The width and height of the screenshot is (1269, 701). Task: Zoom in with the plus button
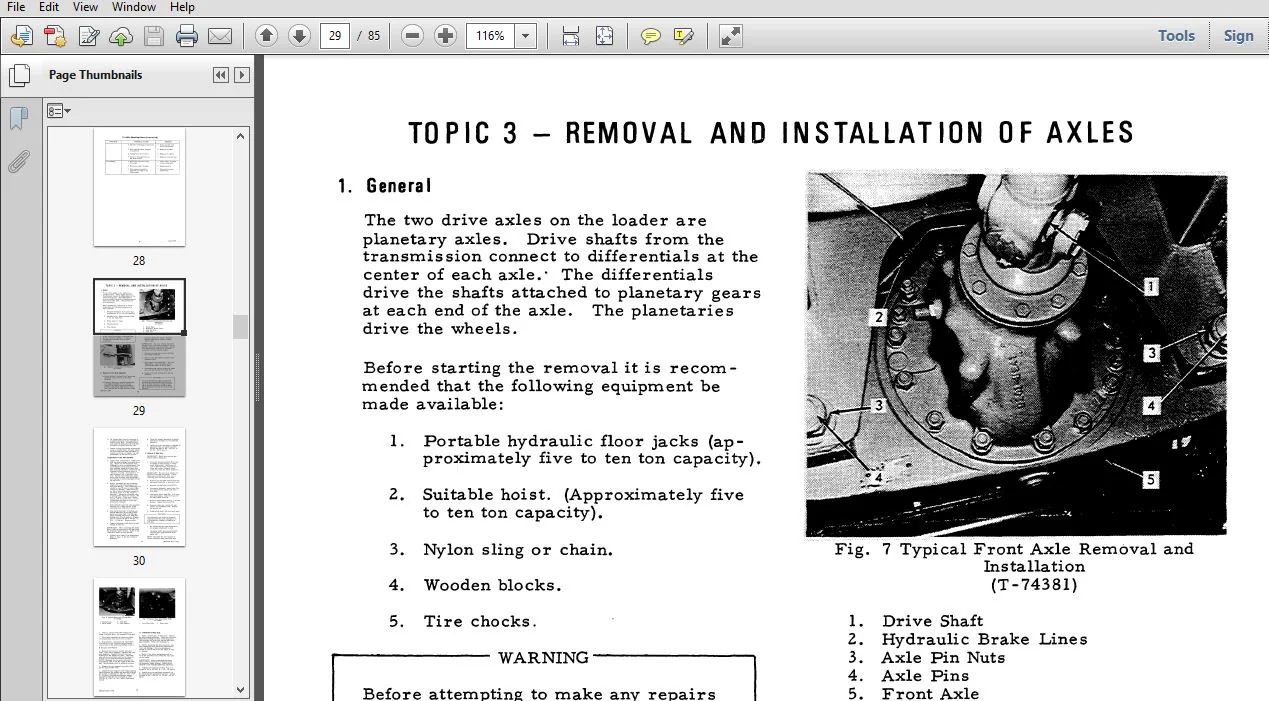[446, 36]
